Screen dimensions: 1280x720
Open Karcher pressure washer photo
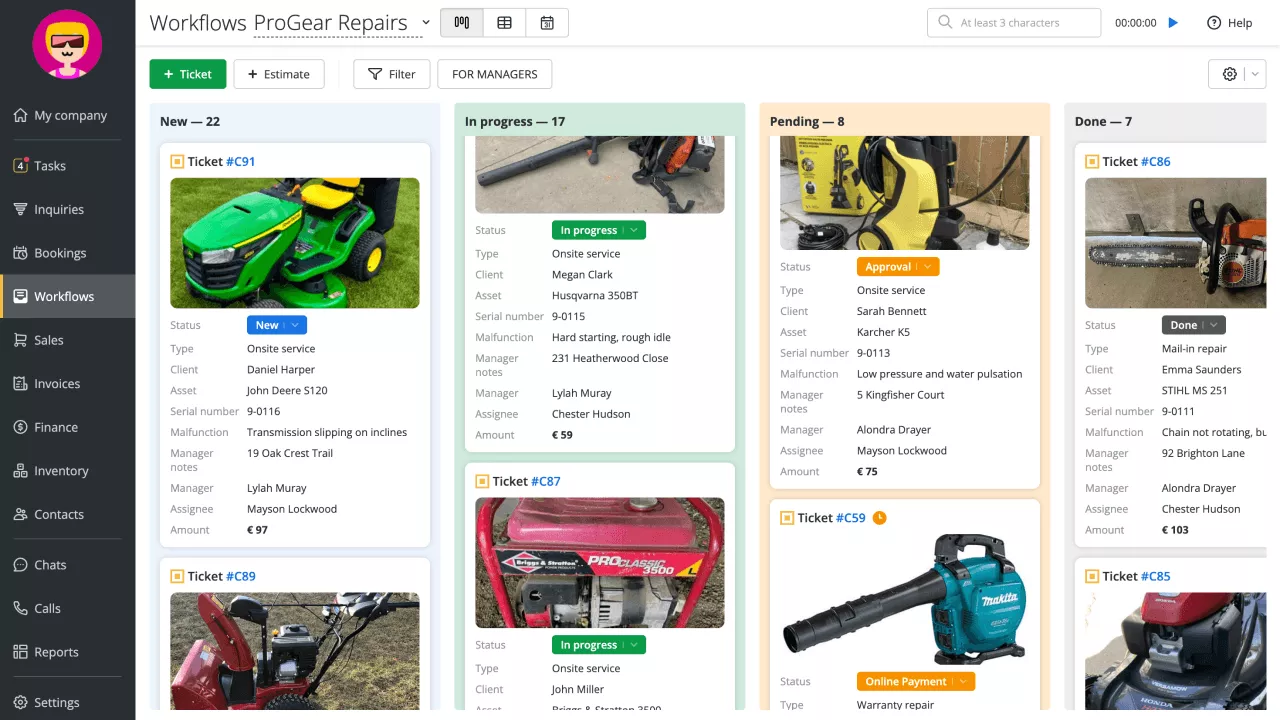[x=905, y=192]
